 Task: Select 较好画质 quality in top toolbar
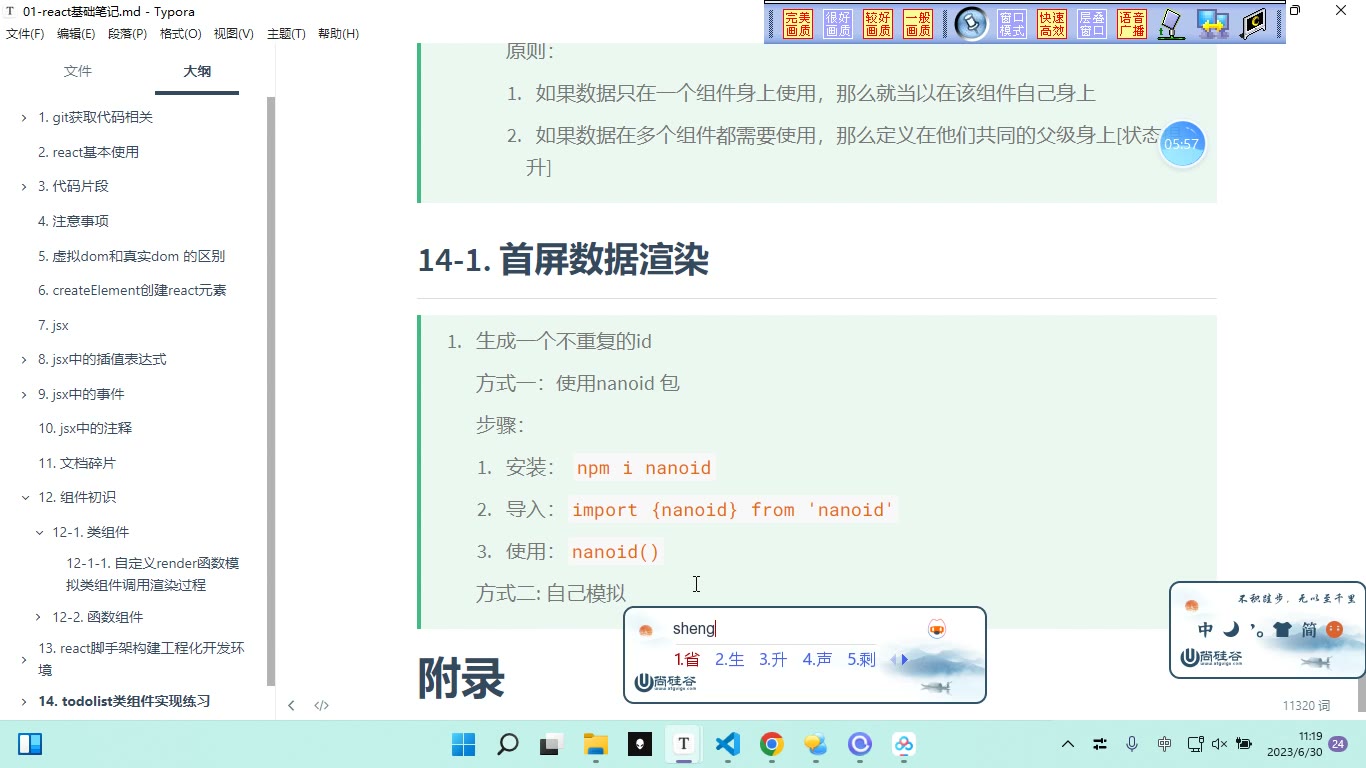(x=878, y=24)
